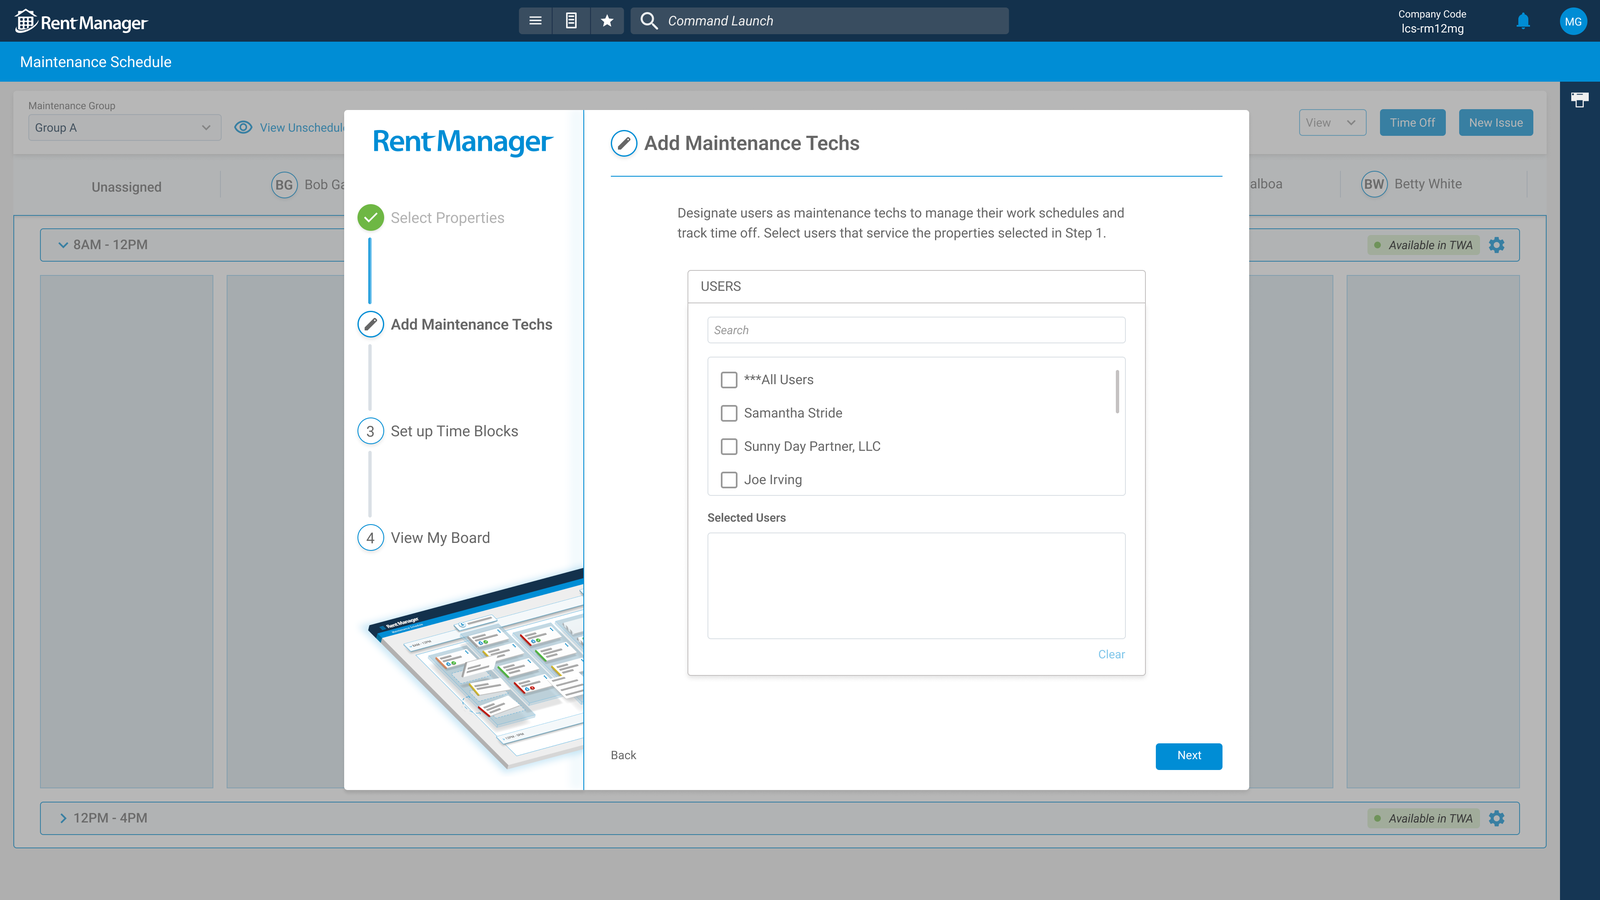Check the Sunny Day Partner, LLC checkbox

tap(729, 447)
